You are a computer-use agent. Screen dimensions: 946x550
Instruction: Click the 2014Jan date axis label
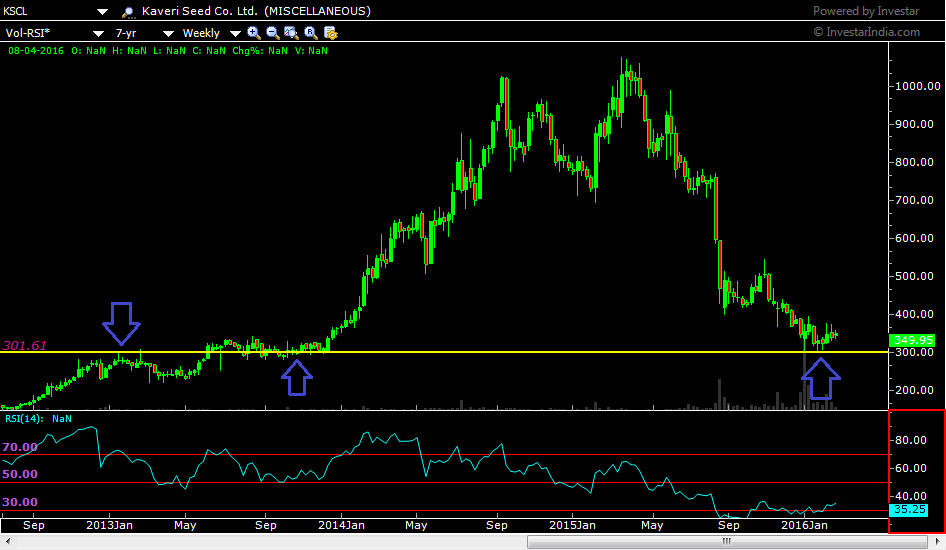(x=341, y=525)
